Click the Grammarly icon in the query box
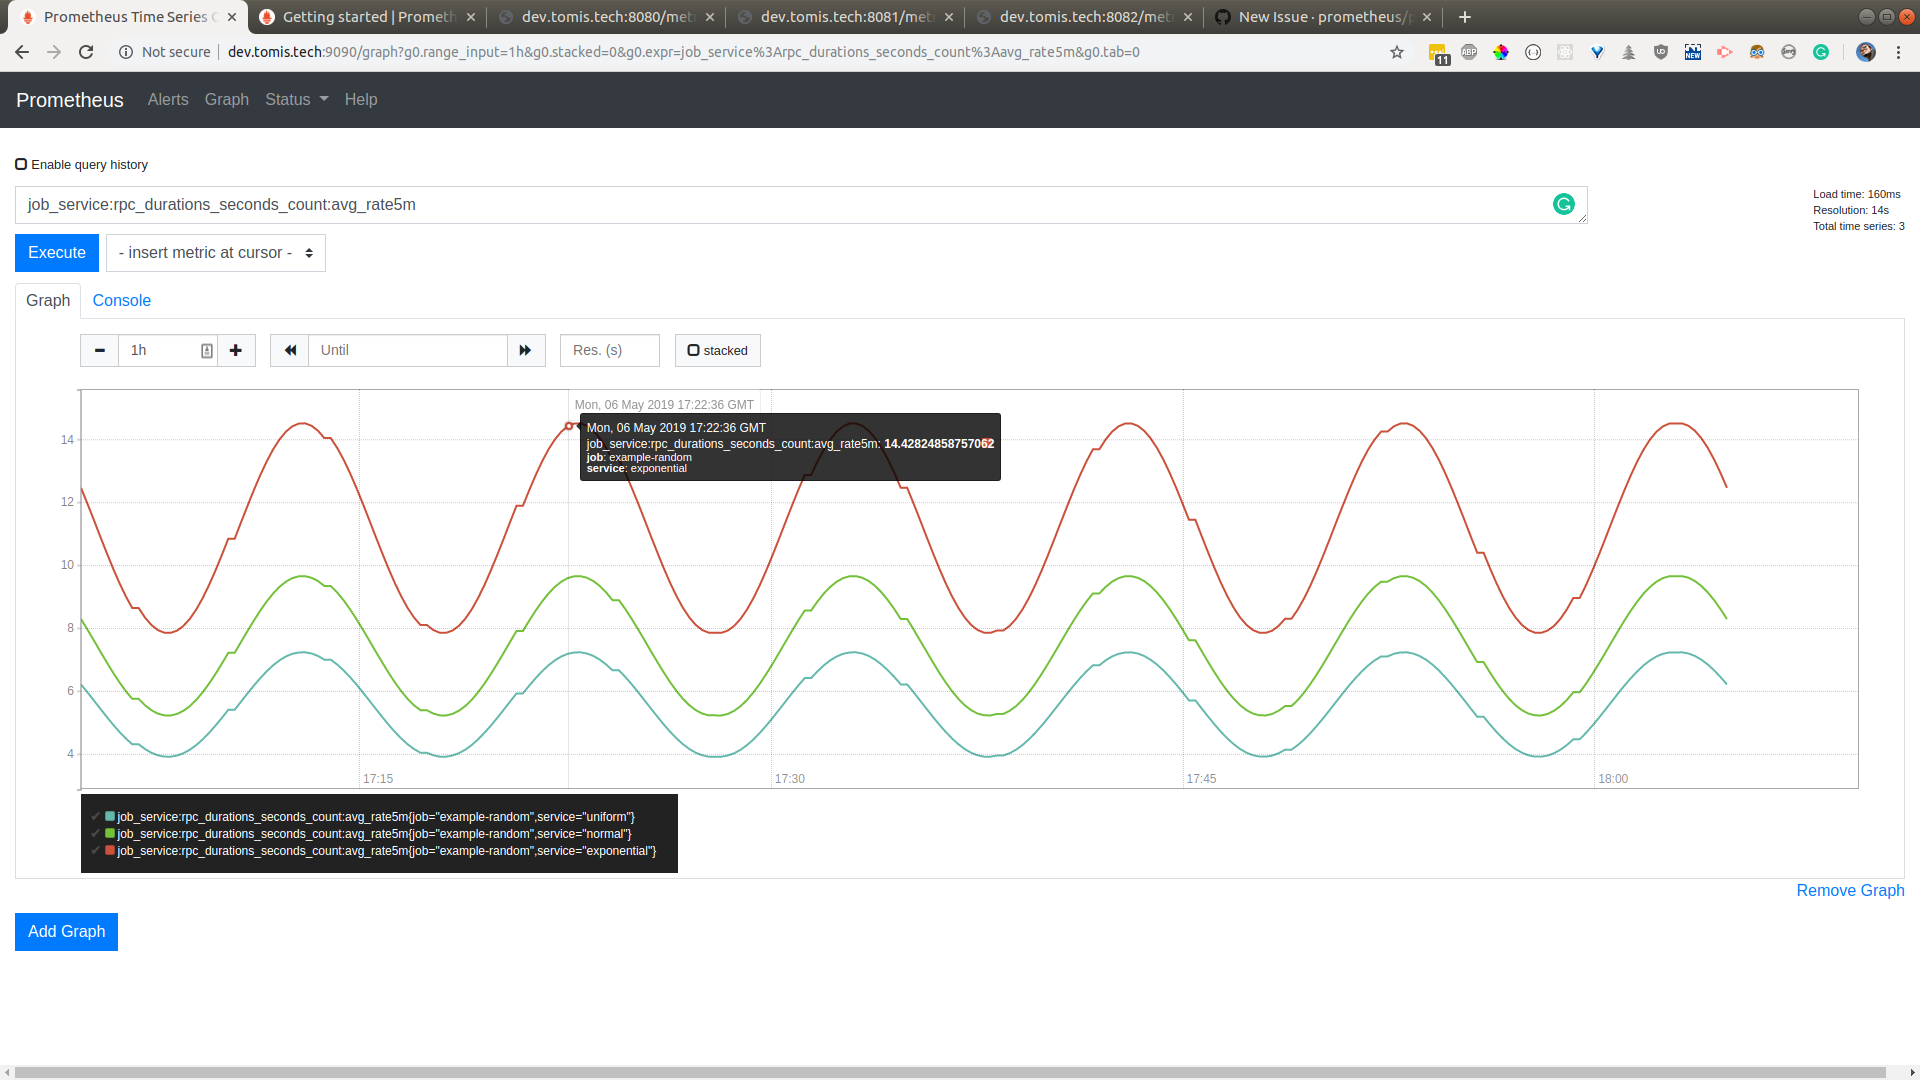This screenshot has height=1080, width=1920. click(x=1564, y=204)
